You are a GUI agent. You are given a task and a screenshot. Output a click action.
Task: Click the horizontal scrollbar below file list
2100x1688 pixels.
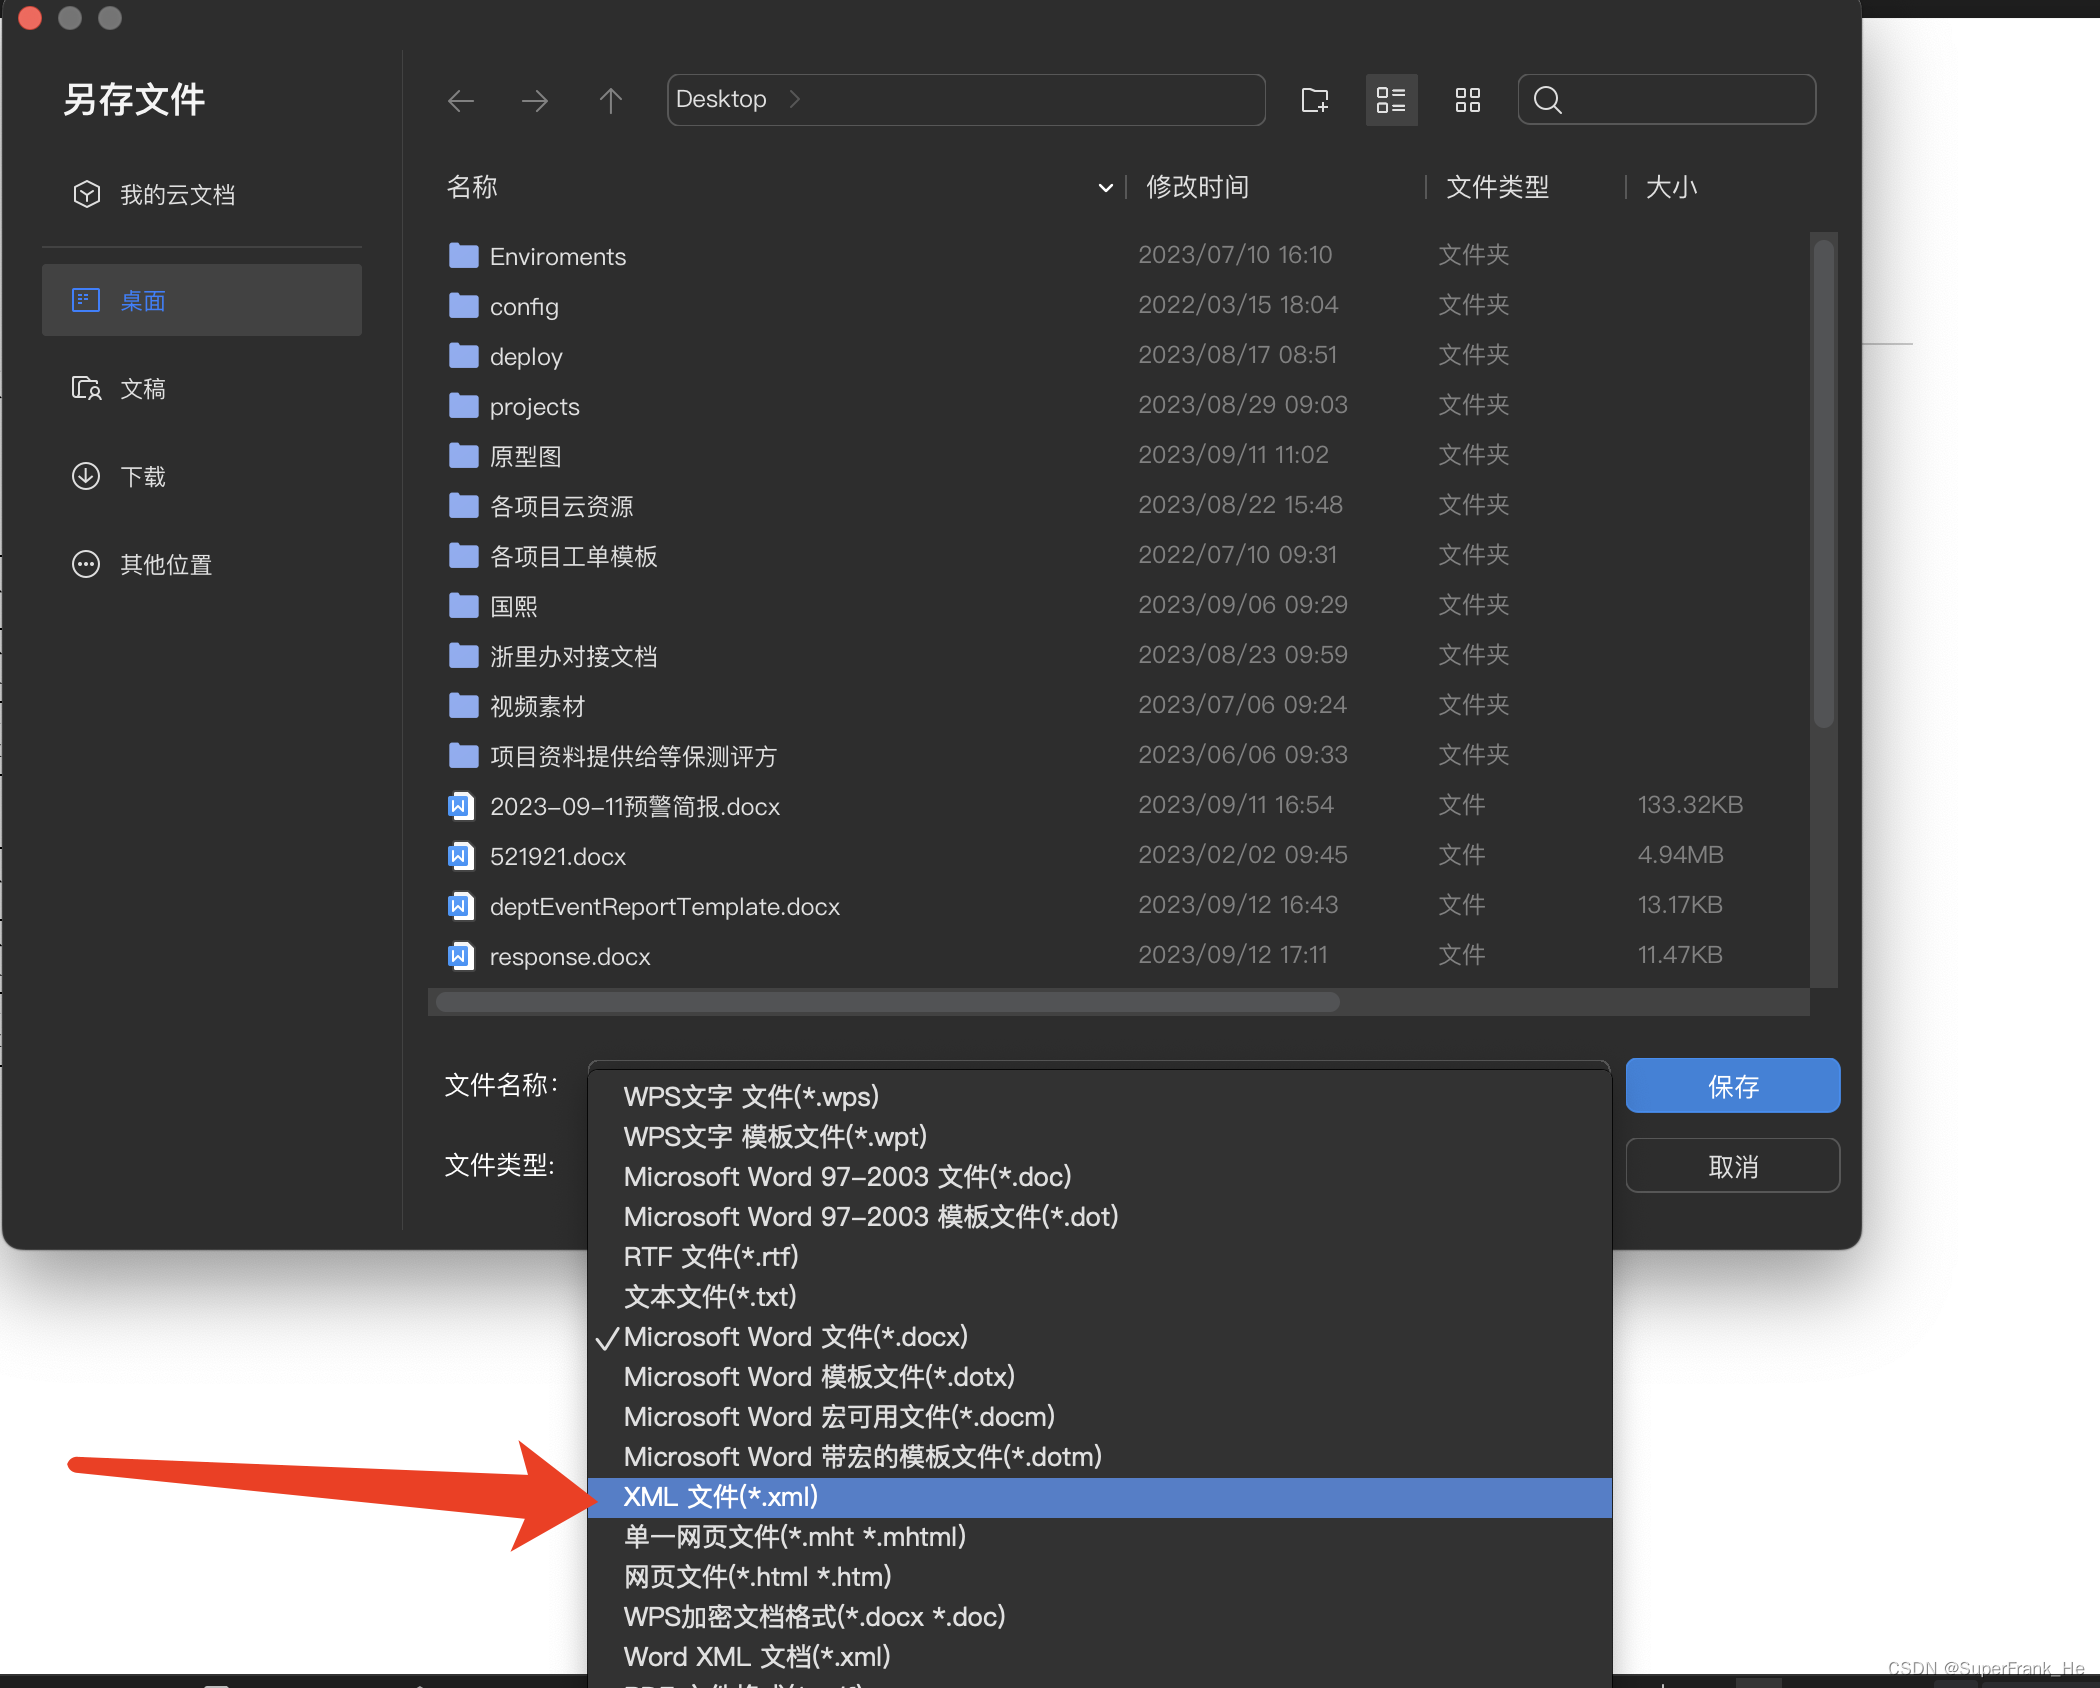tap(887, 1003)
